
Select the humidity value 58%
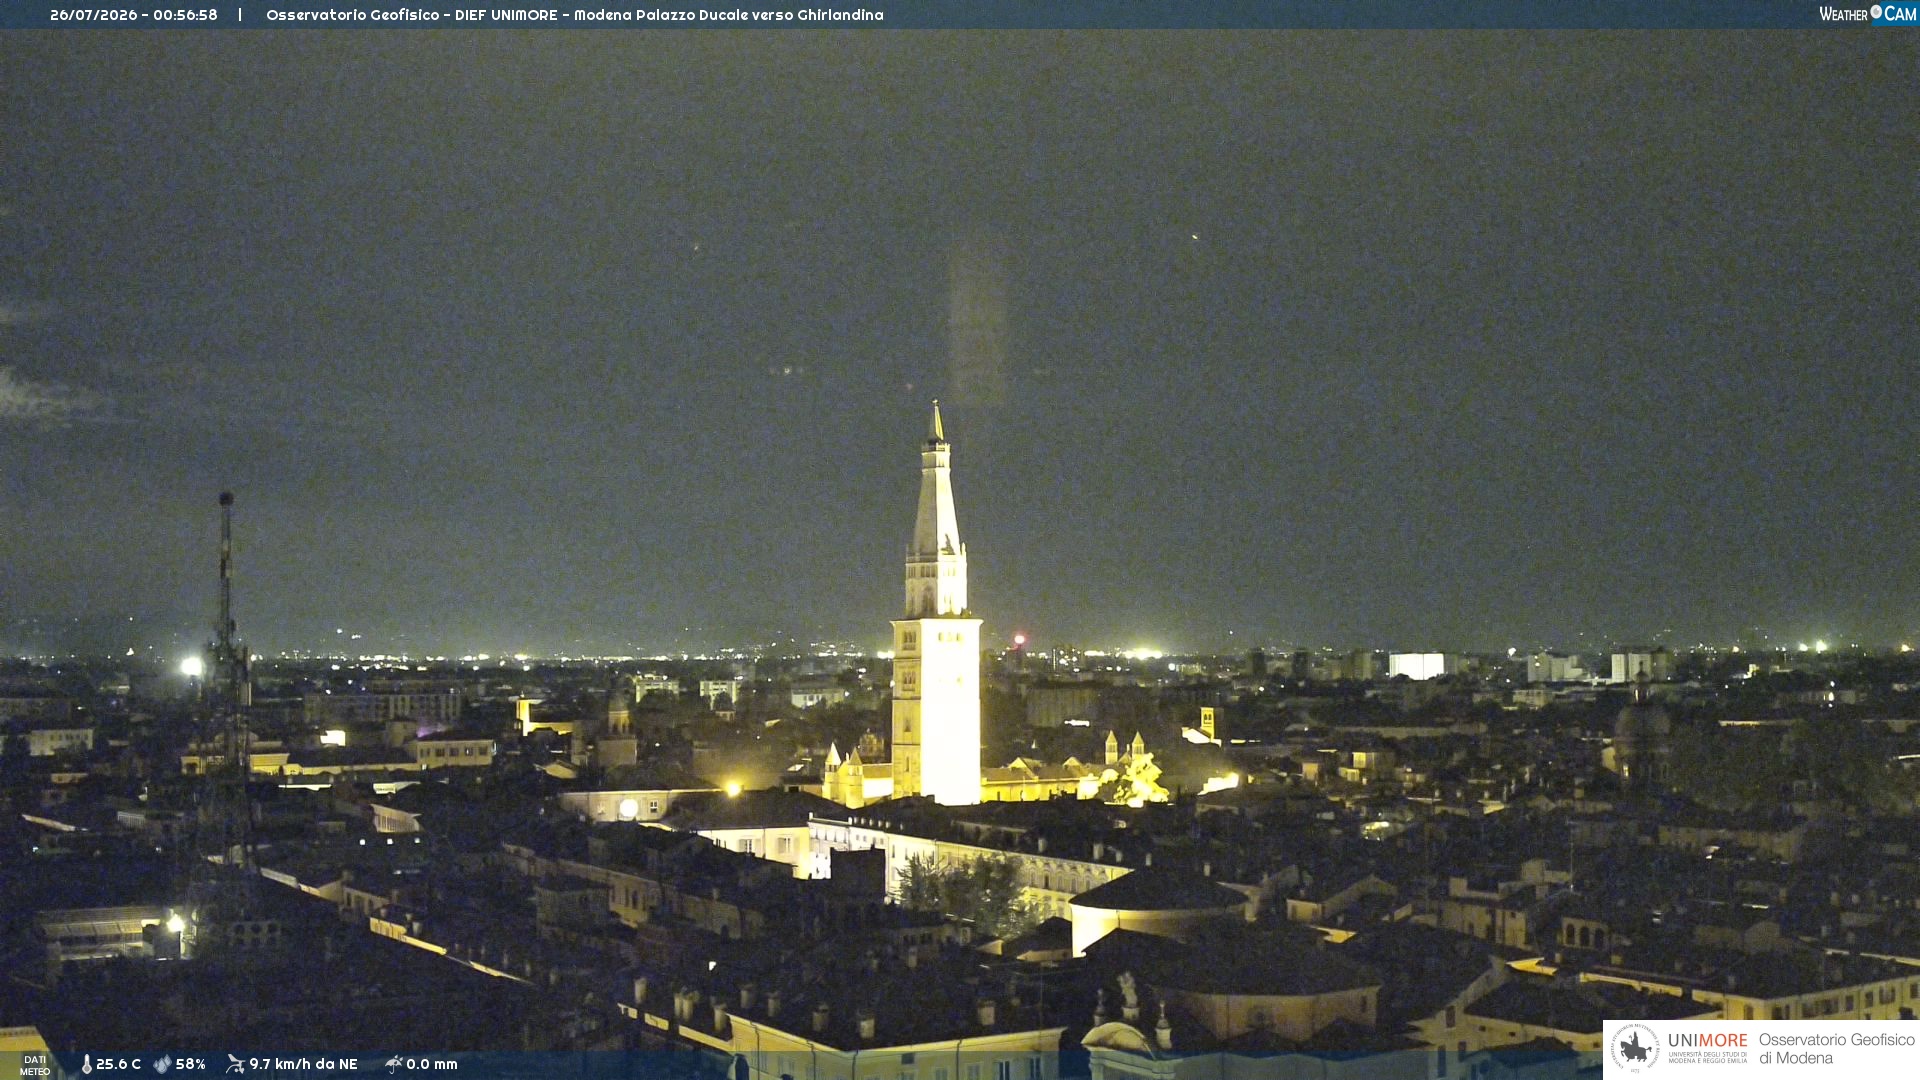(x=191, y=1065)
